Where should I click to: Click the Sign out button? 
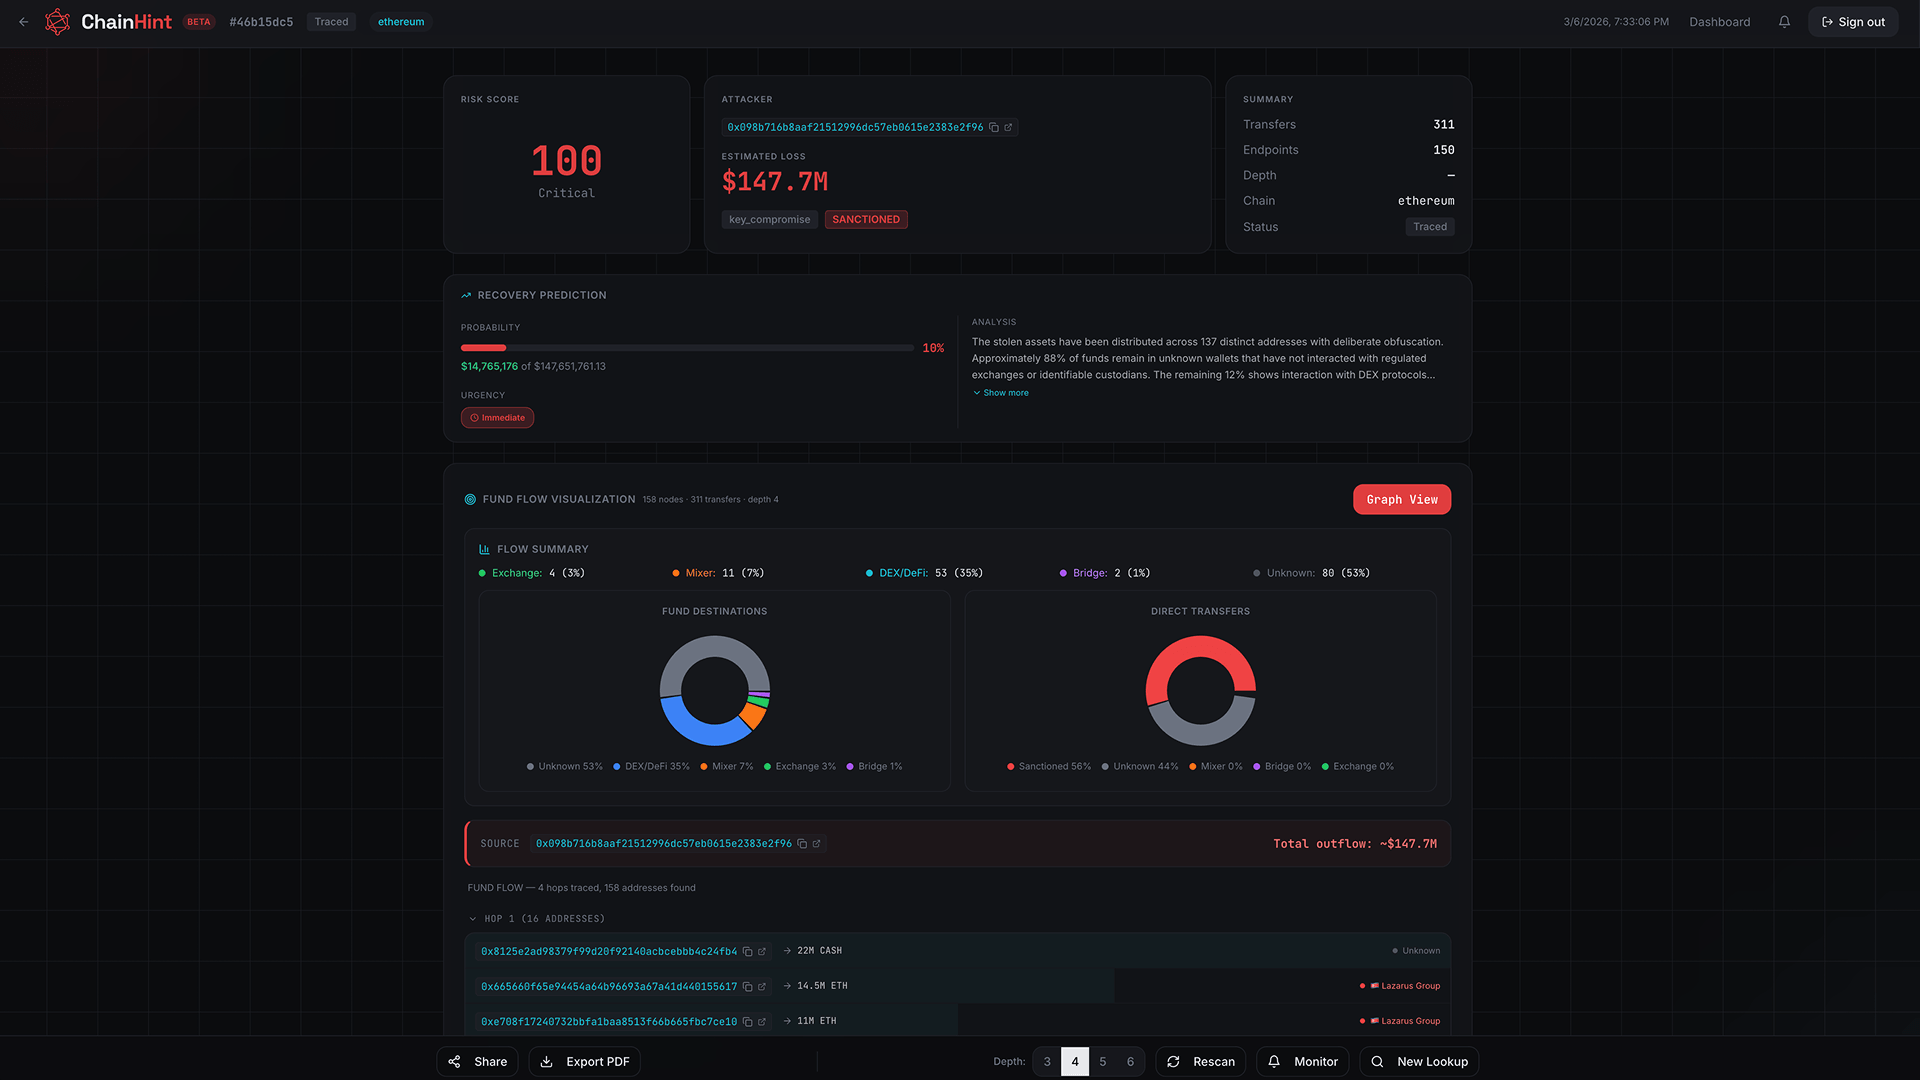tap(1853, 22)
